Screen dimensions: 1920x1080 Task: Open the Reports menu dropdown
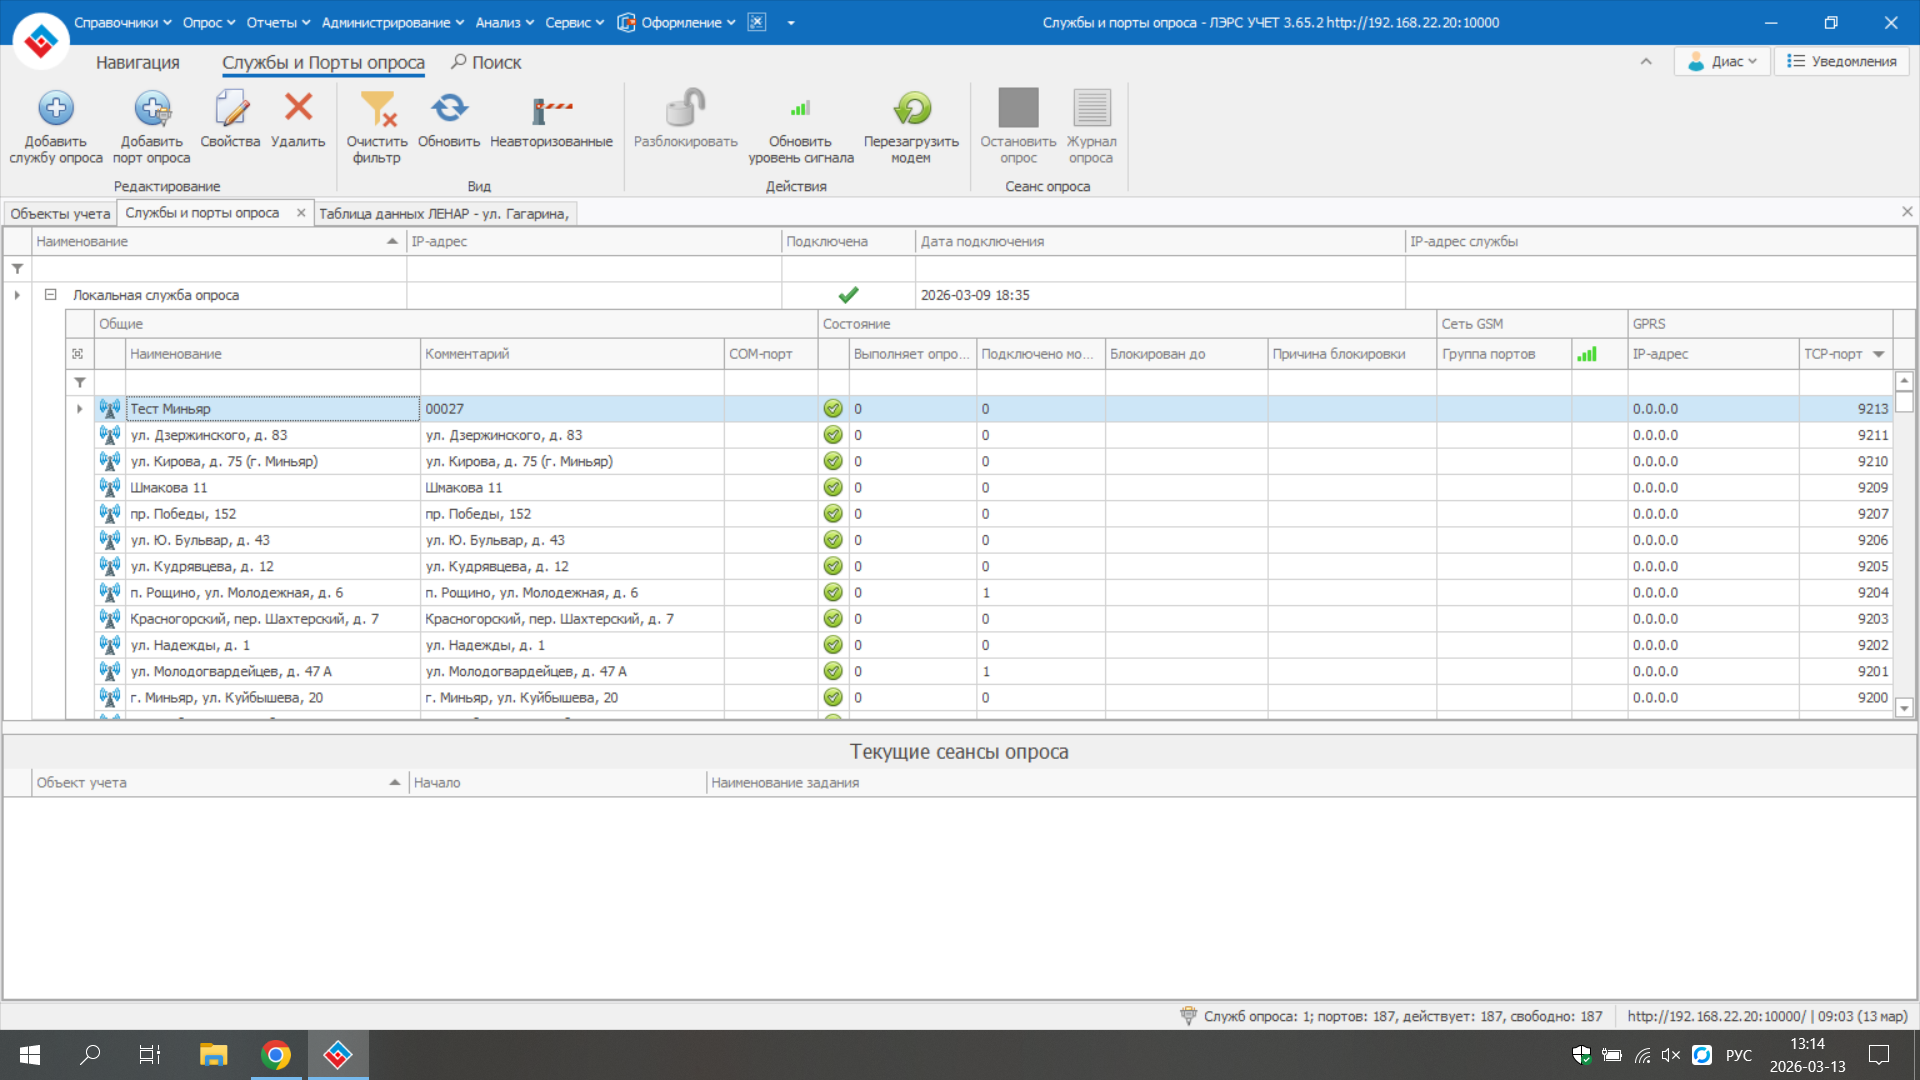pyautogui.click(x=278, y=22)
